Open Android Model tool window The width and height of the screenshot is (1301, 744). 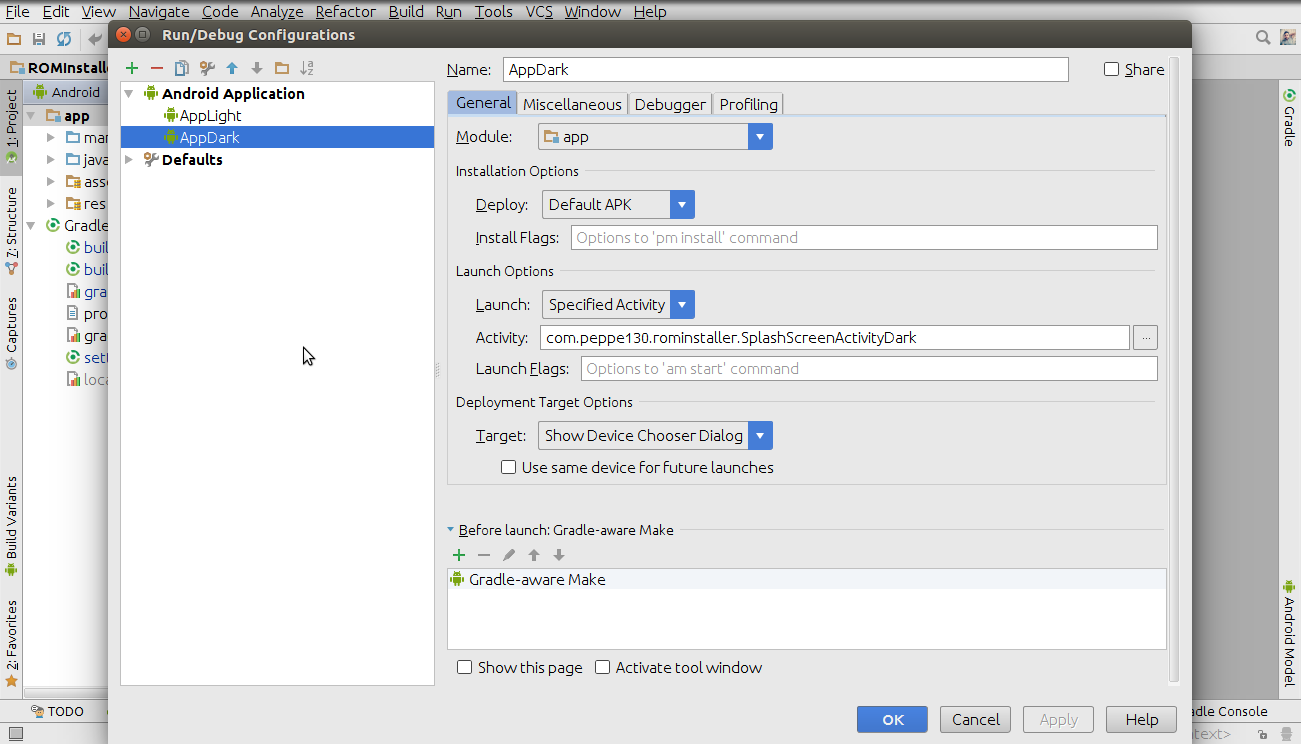coord(1289,633)
